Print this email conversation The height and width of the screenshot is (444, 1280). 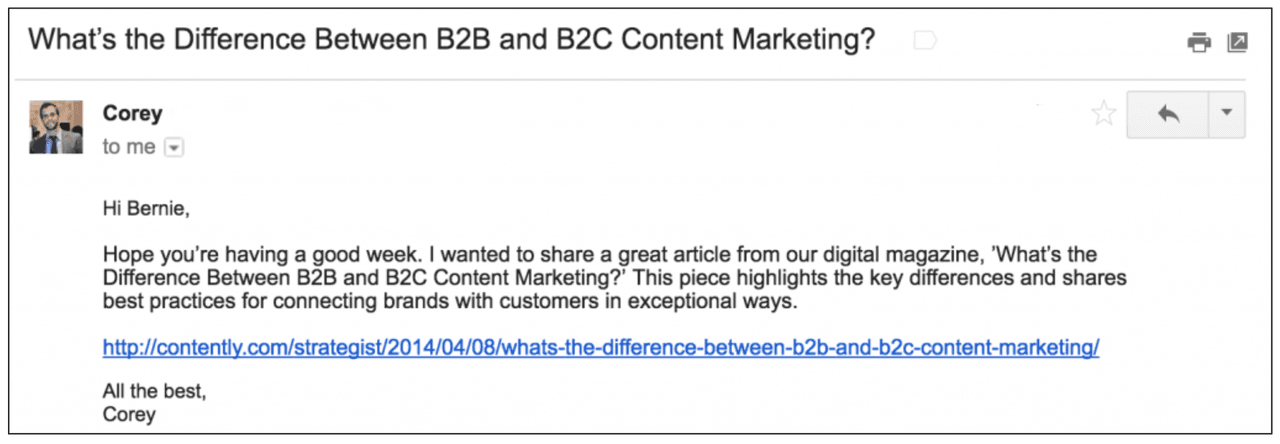[1197, 43]
